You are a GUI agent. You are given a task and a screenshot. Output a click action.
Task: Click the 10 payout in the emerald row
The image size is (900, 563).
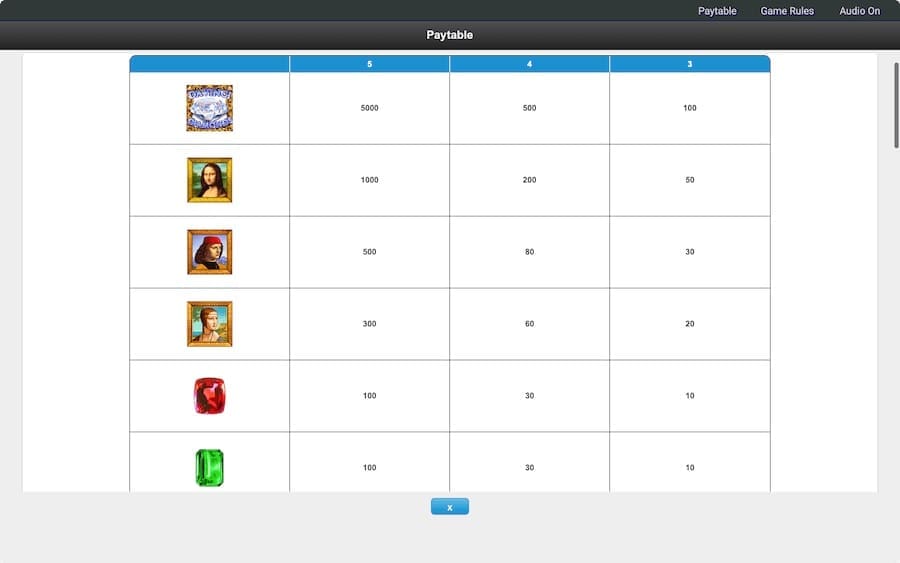click(690, 468)
